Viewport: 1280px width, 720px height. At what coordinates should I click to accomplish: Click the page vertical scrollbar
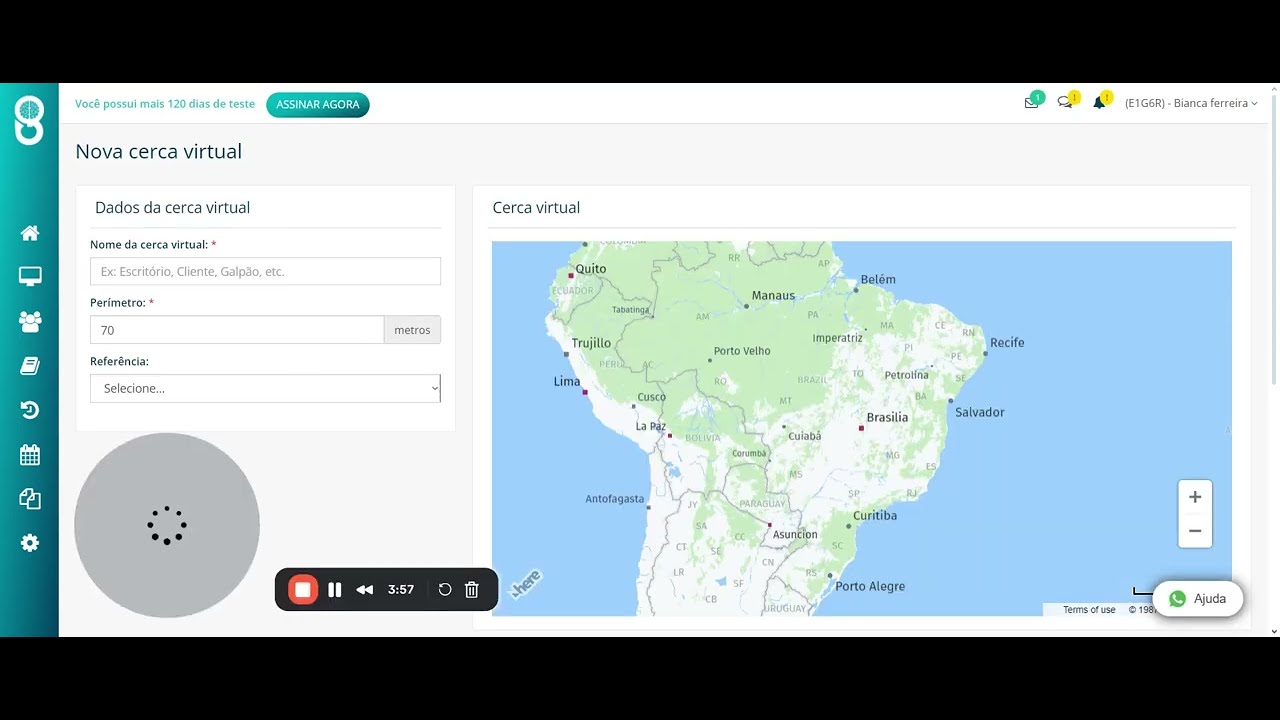click(x=1274, y=240)
